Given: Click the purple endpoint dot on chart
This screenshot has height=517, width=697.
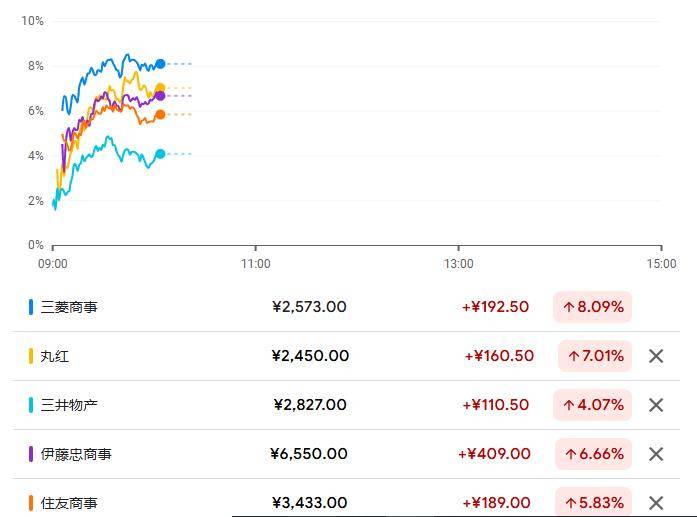Looking at the screenshot, I should click(160, 96).
